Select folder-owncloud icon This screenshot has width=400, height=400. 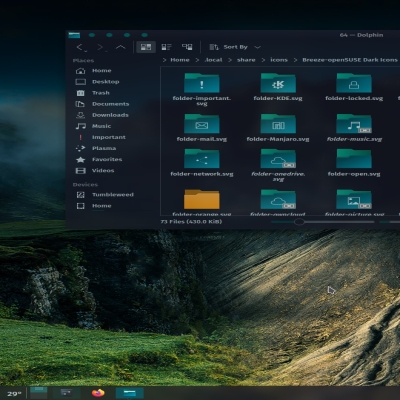(278, 199)
